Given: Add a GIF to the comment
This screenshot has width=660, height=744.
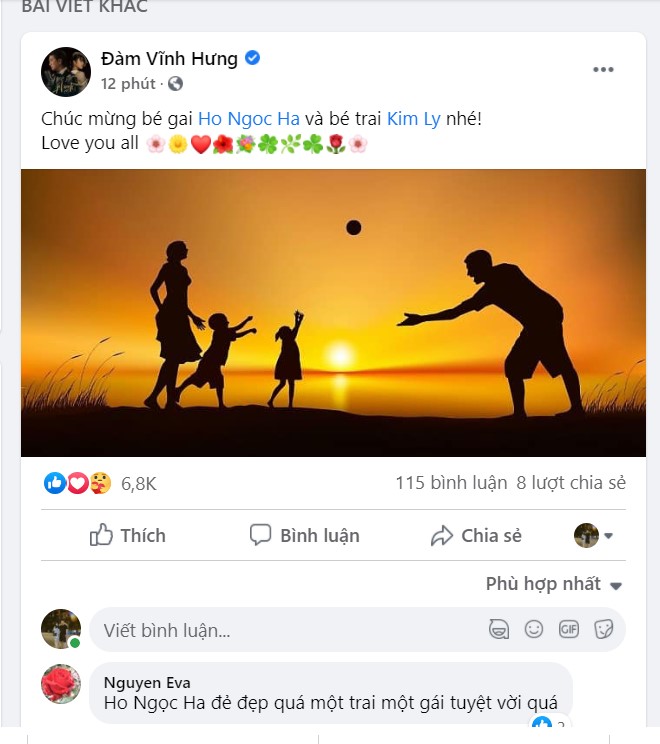Looking at the screenshot, I should [x=569, y=629].
